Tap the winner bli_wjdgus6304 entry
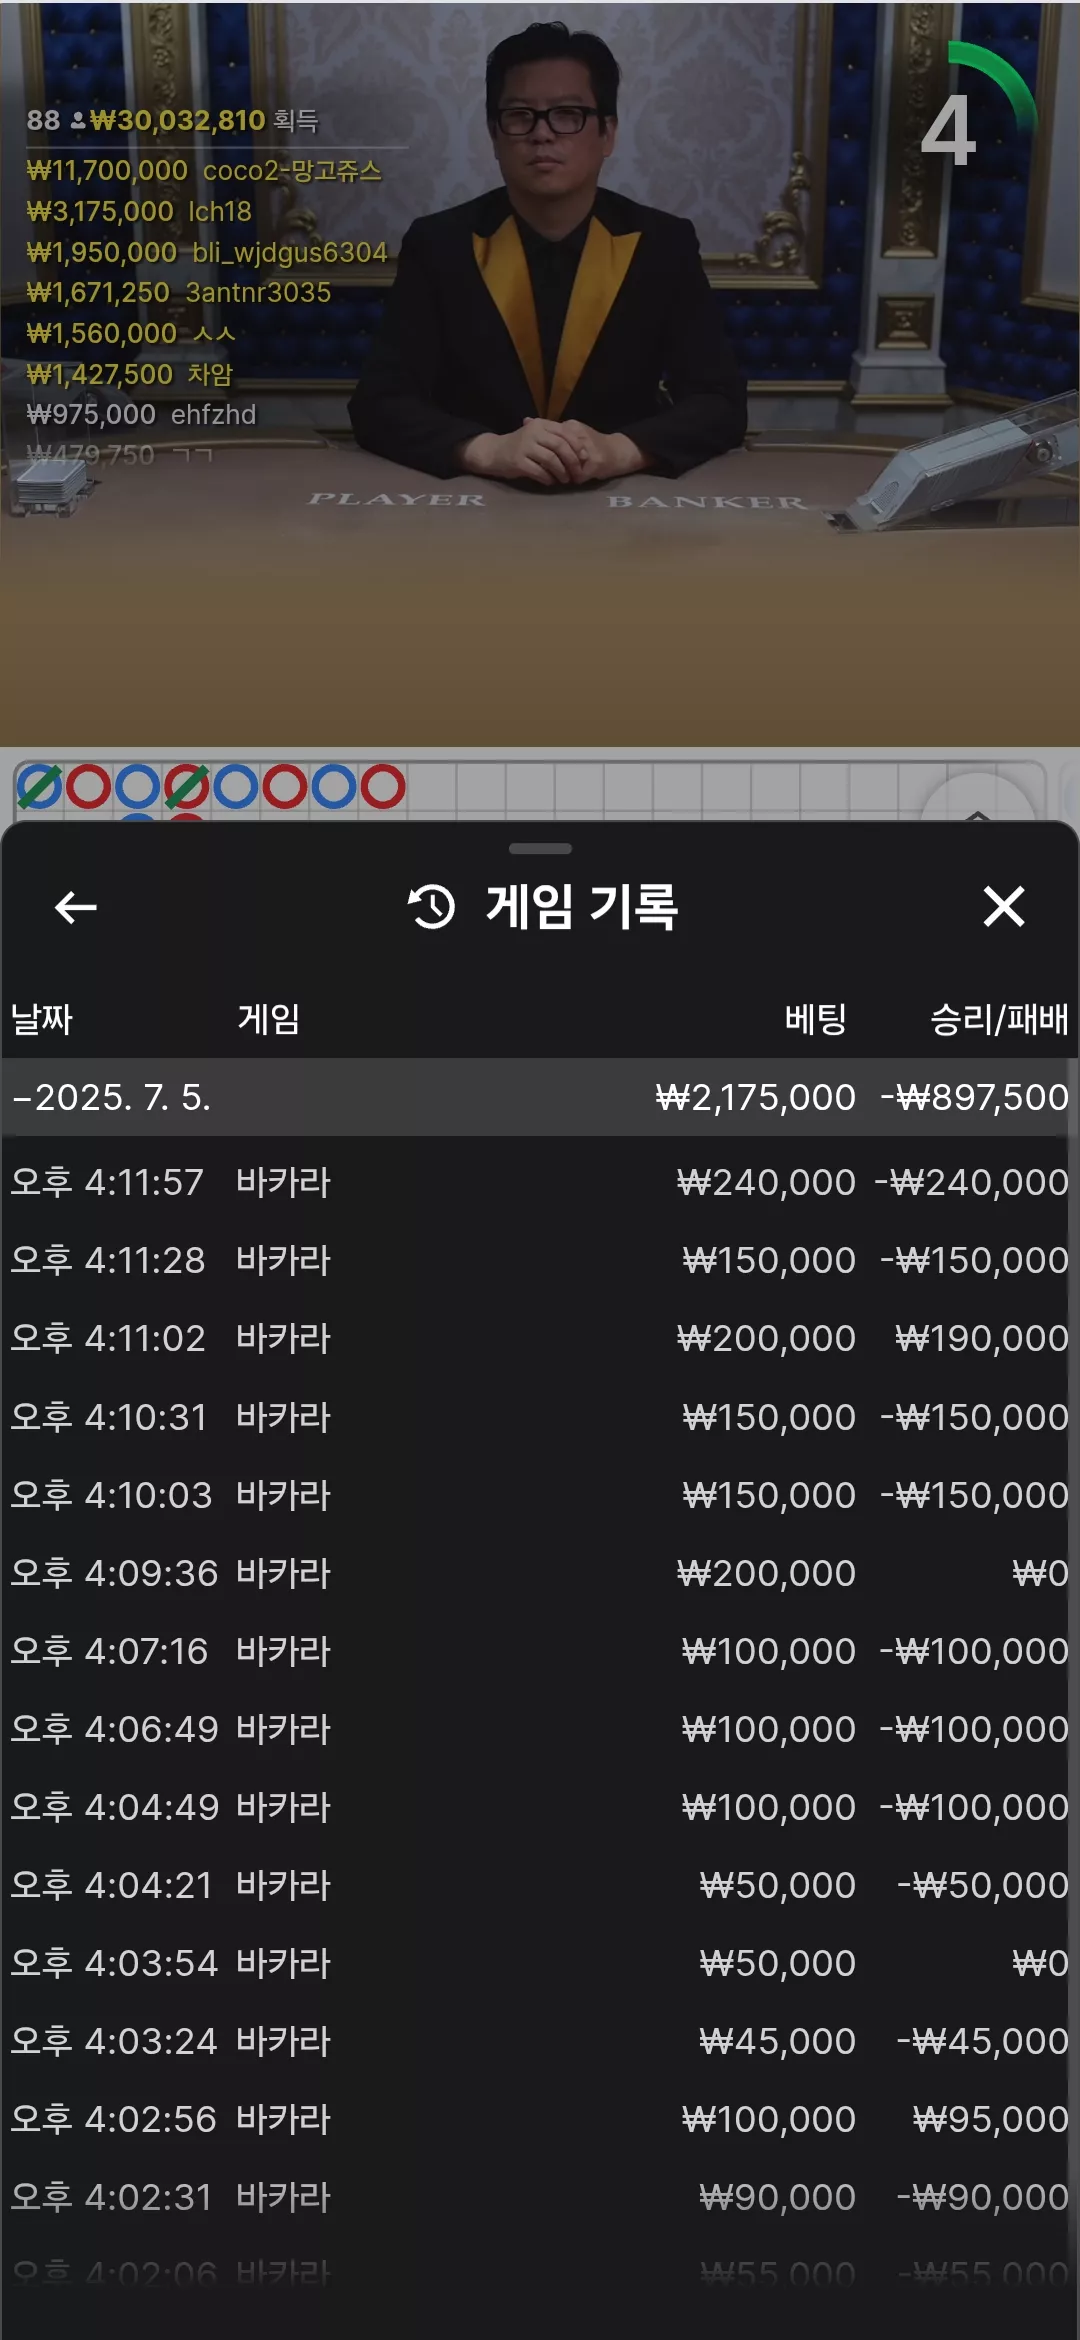Image resolution: width=1080 pixels, height=2340 pixels. click(206, 252)
